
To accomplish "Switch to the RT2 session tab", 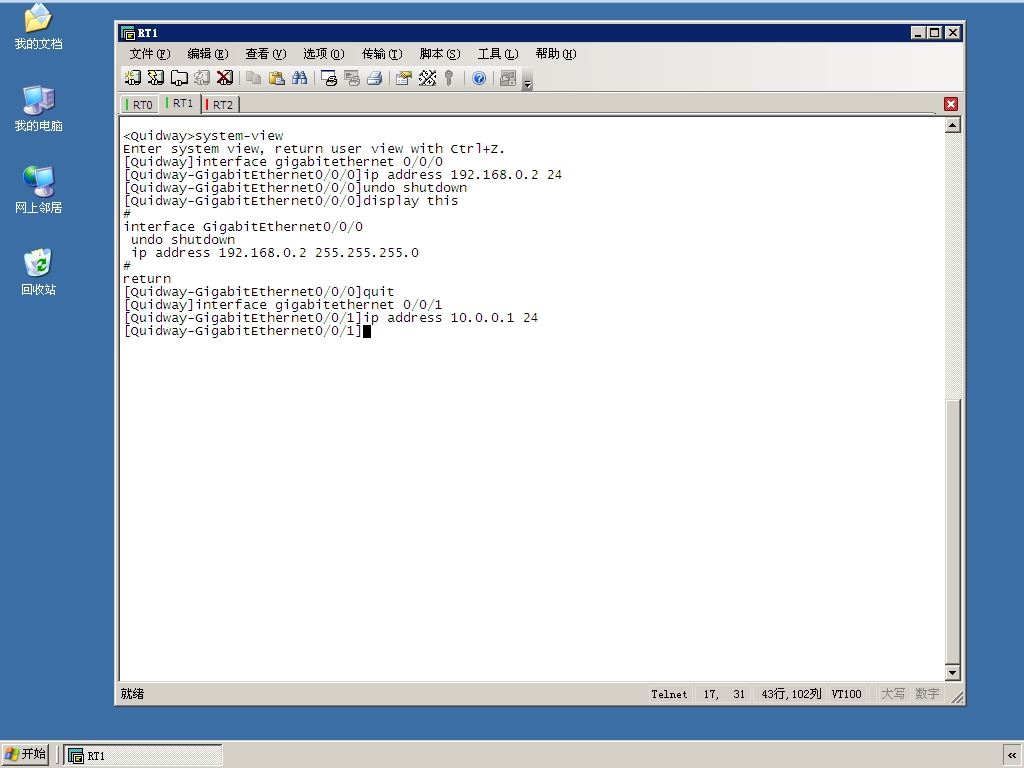I will [x=220, y=104].
